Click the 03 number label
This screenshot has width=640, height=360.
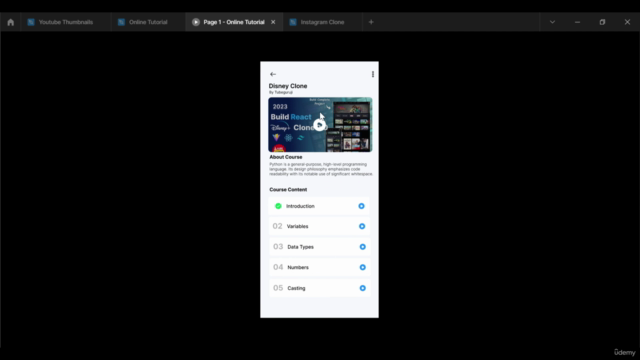pos(278,247)
